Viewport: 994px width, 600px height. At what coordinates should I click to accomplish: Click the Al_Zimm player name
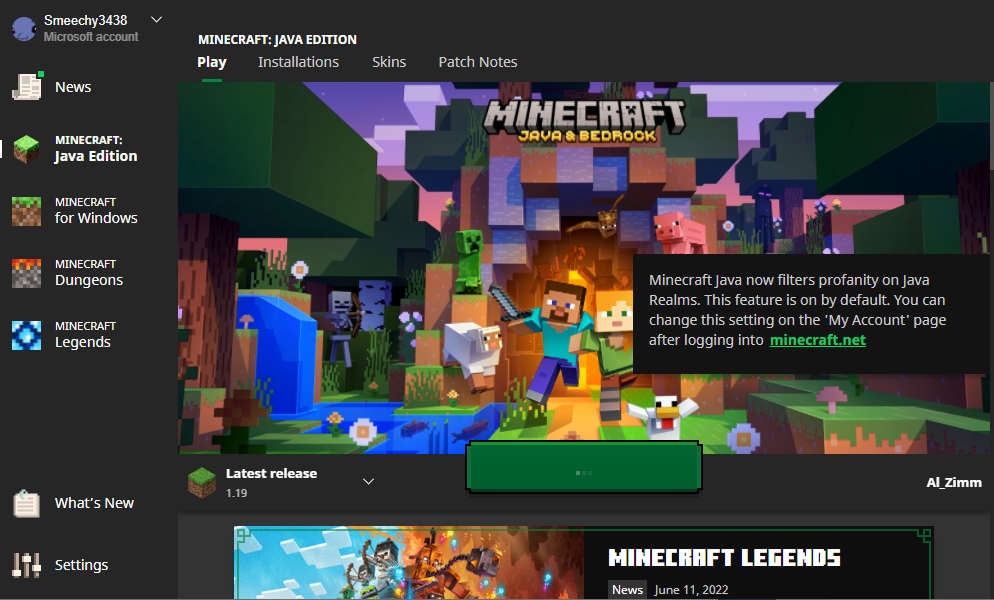click(953, 483)
